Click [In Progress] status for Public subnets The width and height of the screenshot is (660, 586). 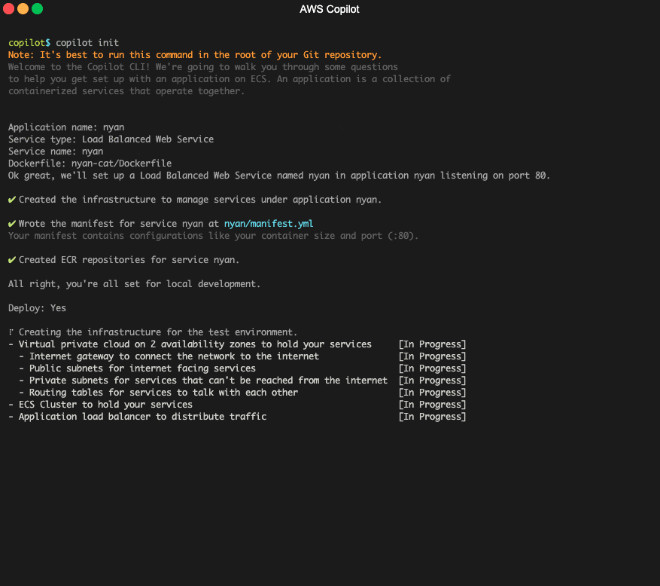tap(432, 368)
